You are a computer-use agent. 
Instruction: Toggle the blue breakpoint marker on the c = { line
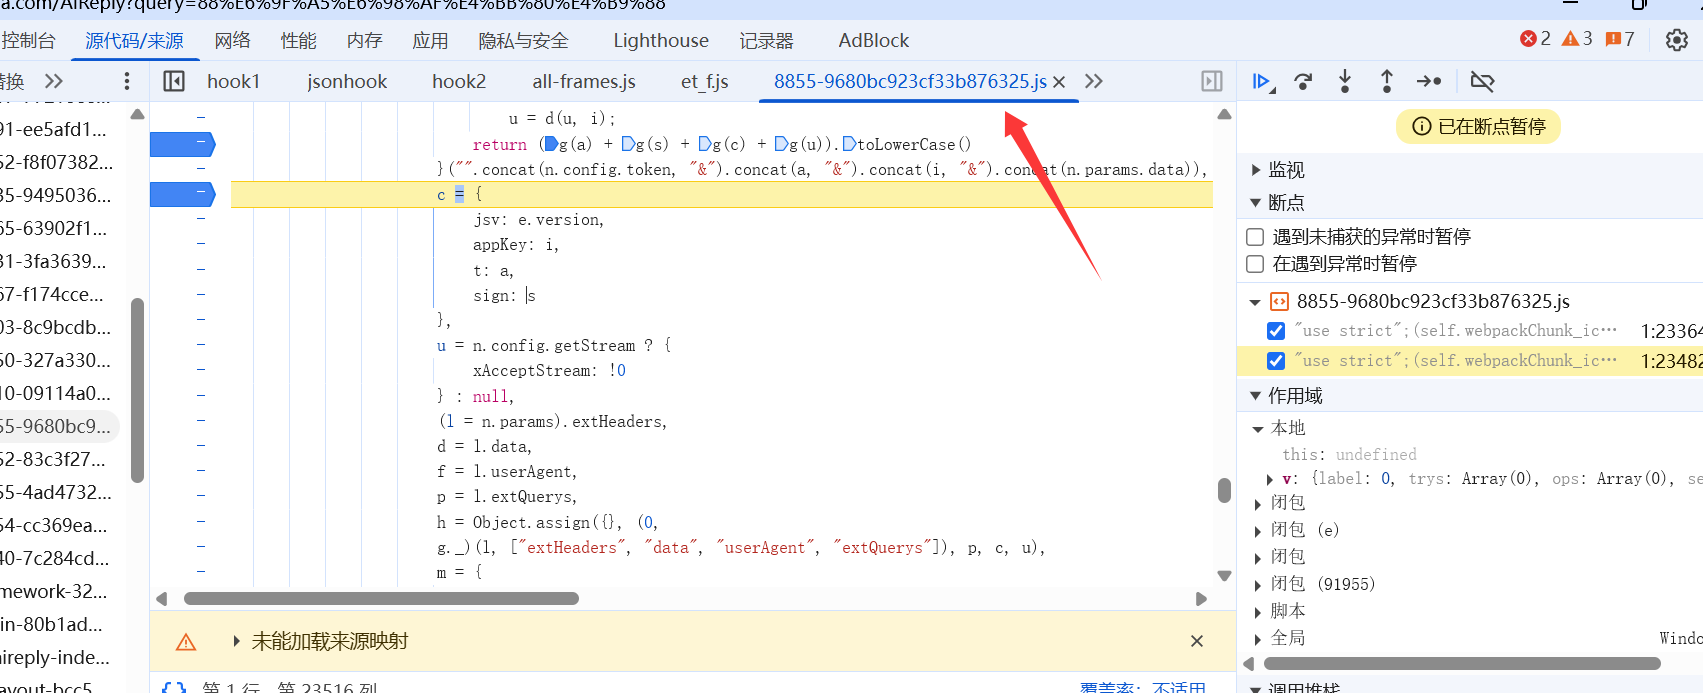[x=183, y=194]
